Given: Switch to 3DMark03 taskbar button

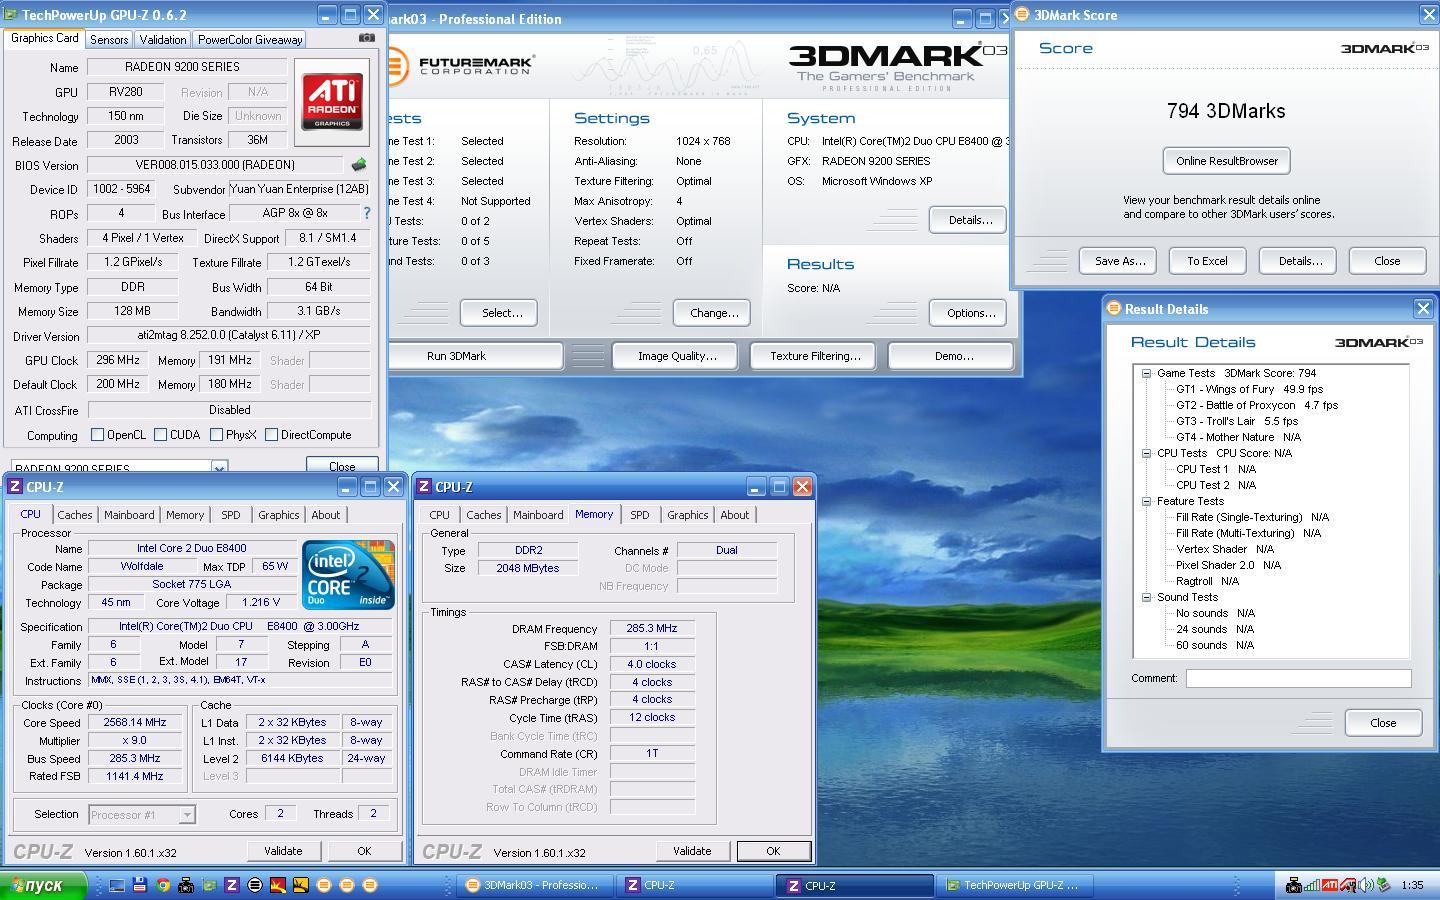Looking at the screenshot, I should click(x=536, y=885).
